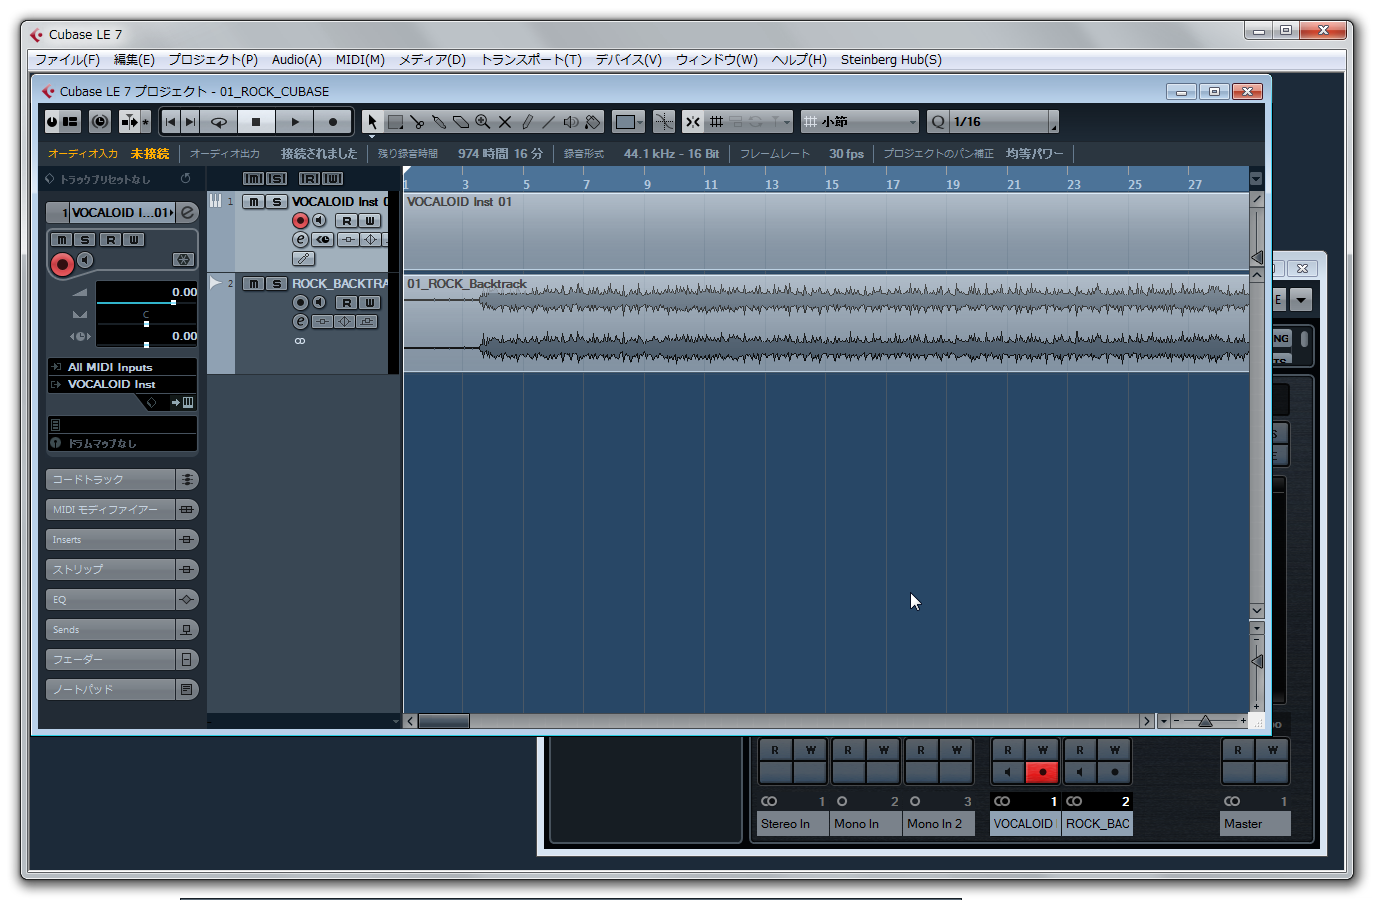The width and height of the screenshot is (1374, 900).
Task: Select the Erase tool
Action: (461, 122)
